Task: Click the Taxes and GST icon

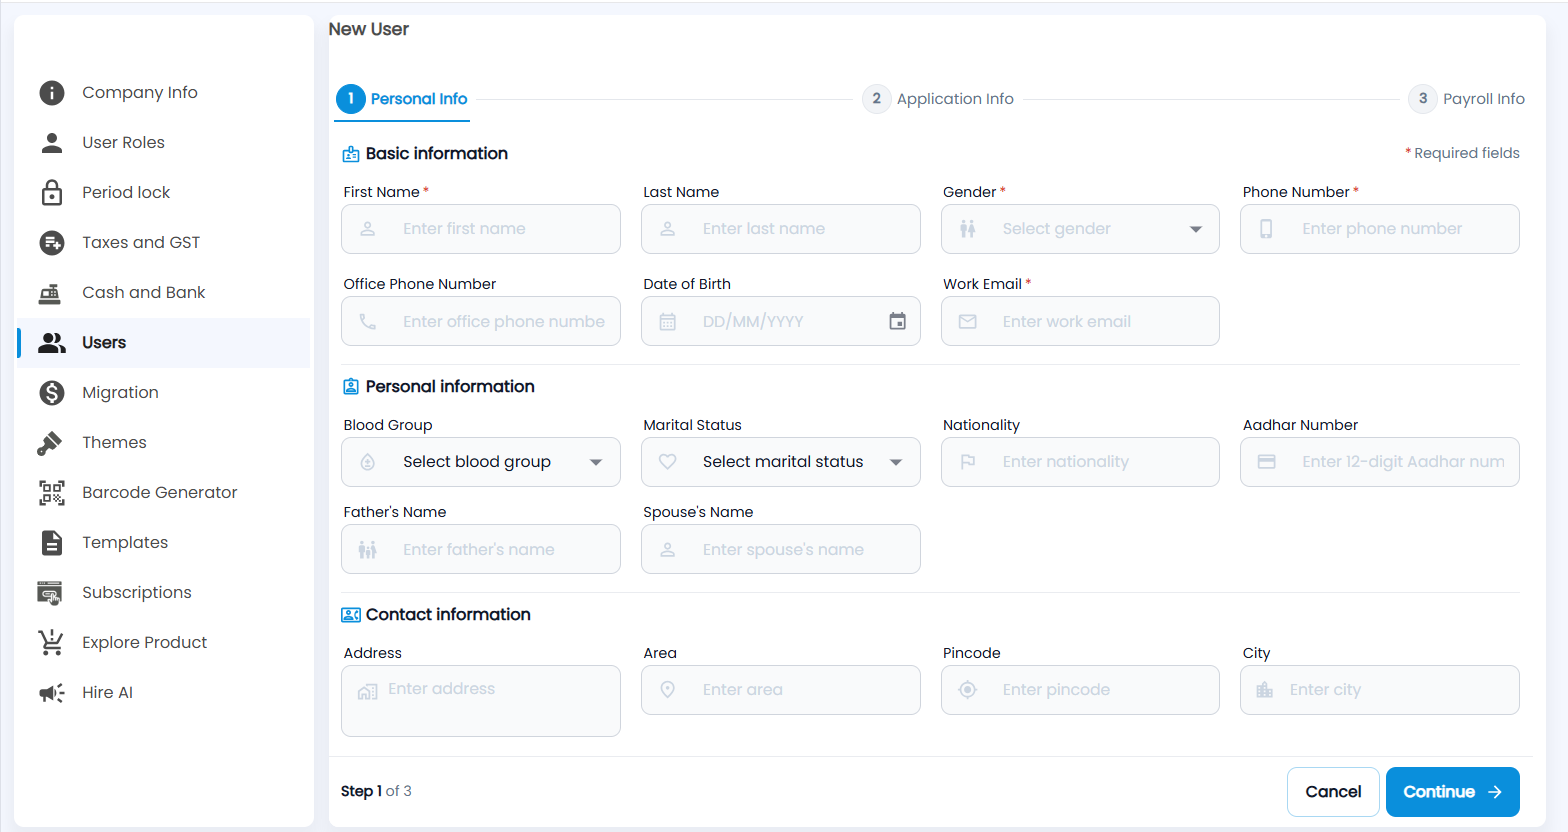Action: [x=52, y=243]
